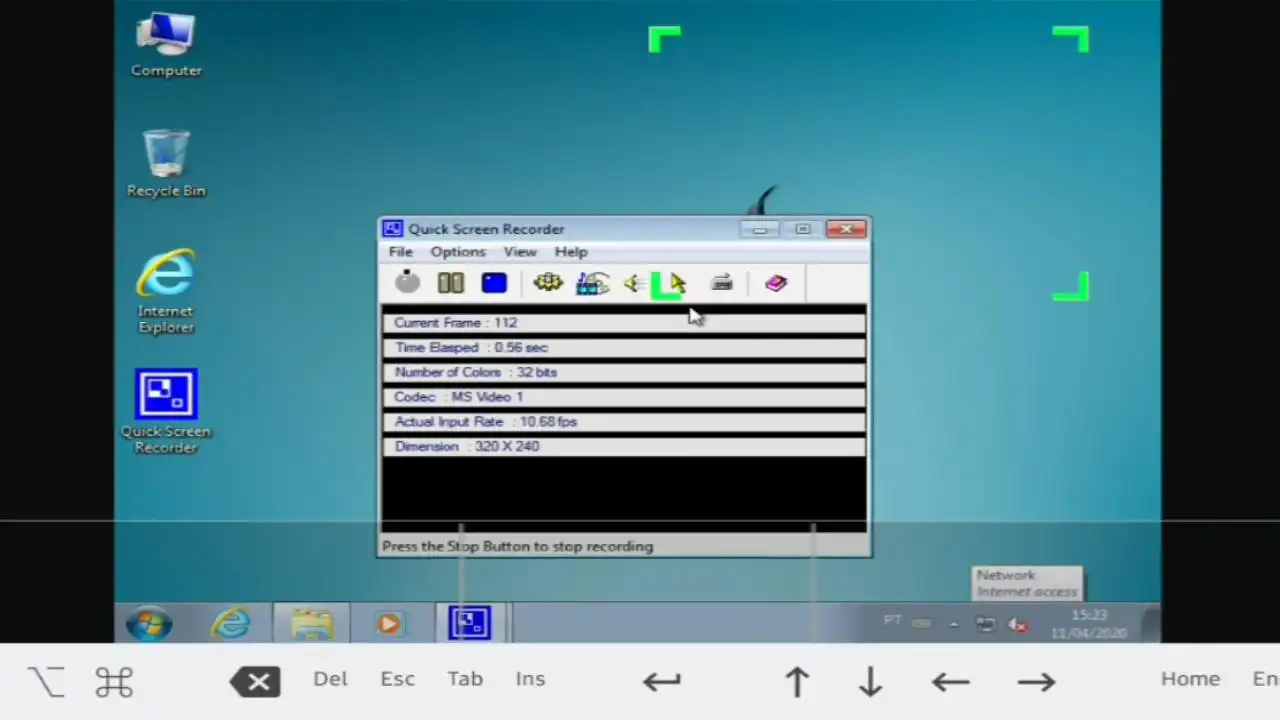Open the Options menu
The image size is (1280, 720).
pos(458,252)
